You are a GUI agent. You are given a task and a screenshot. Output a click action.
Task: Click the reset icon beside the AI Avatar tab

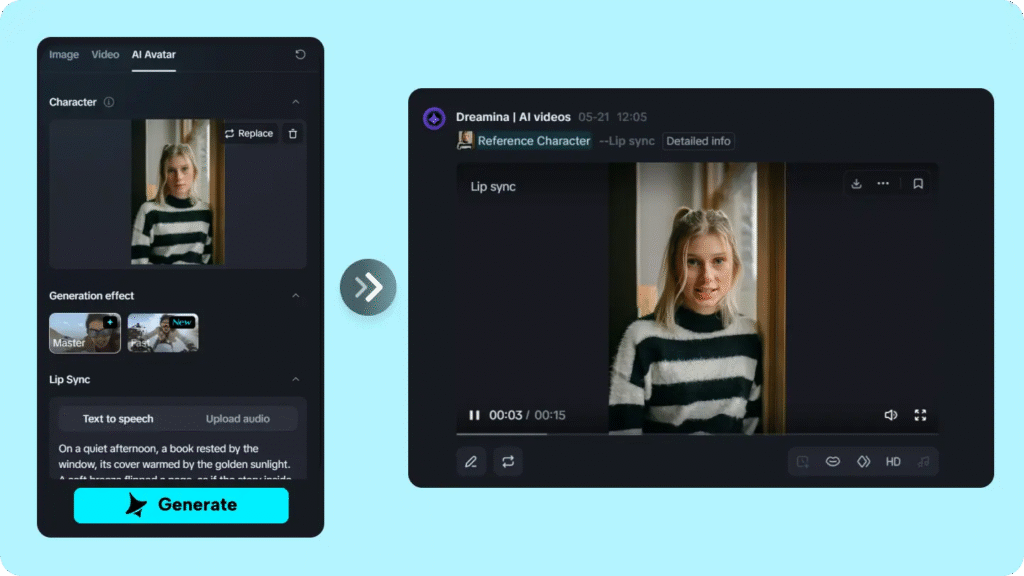pyautogui.click(x=300, y=55)
